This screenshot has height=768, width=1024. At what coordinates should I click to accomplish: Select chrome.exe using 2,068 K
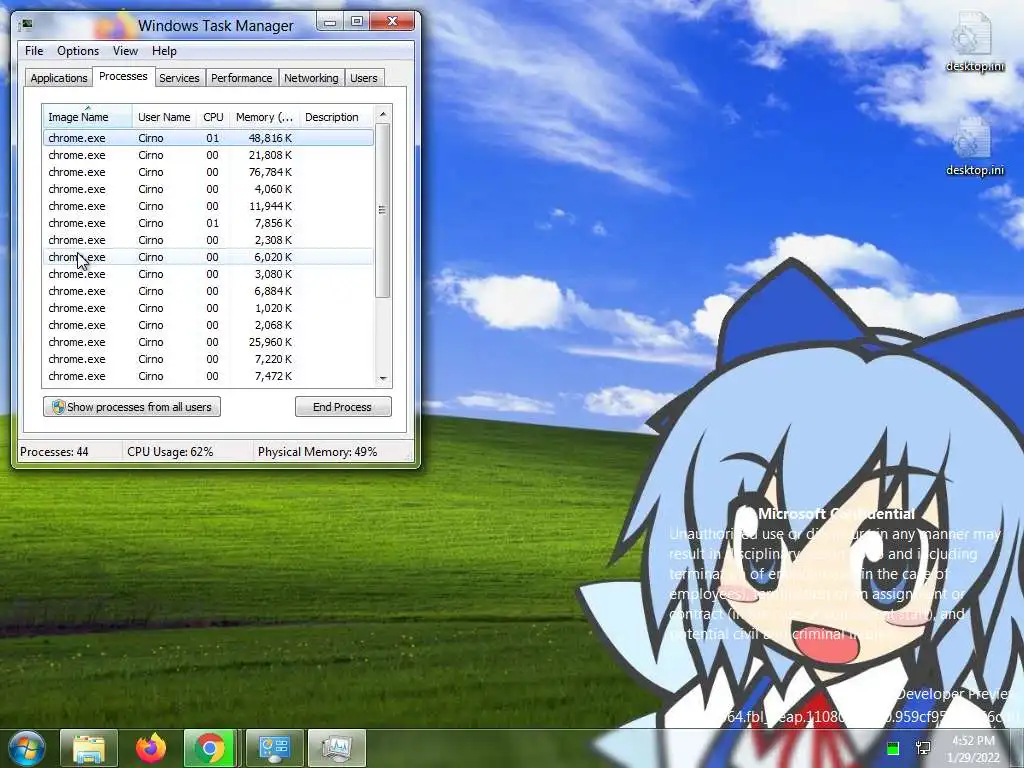[208, 325]
